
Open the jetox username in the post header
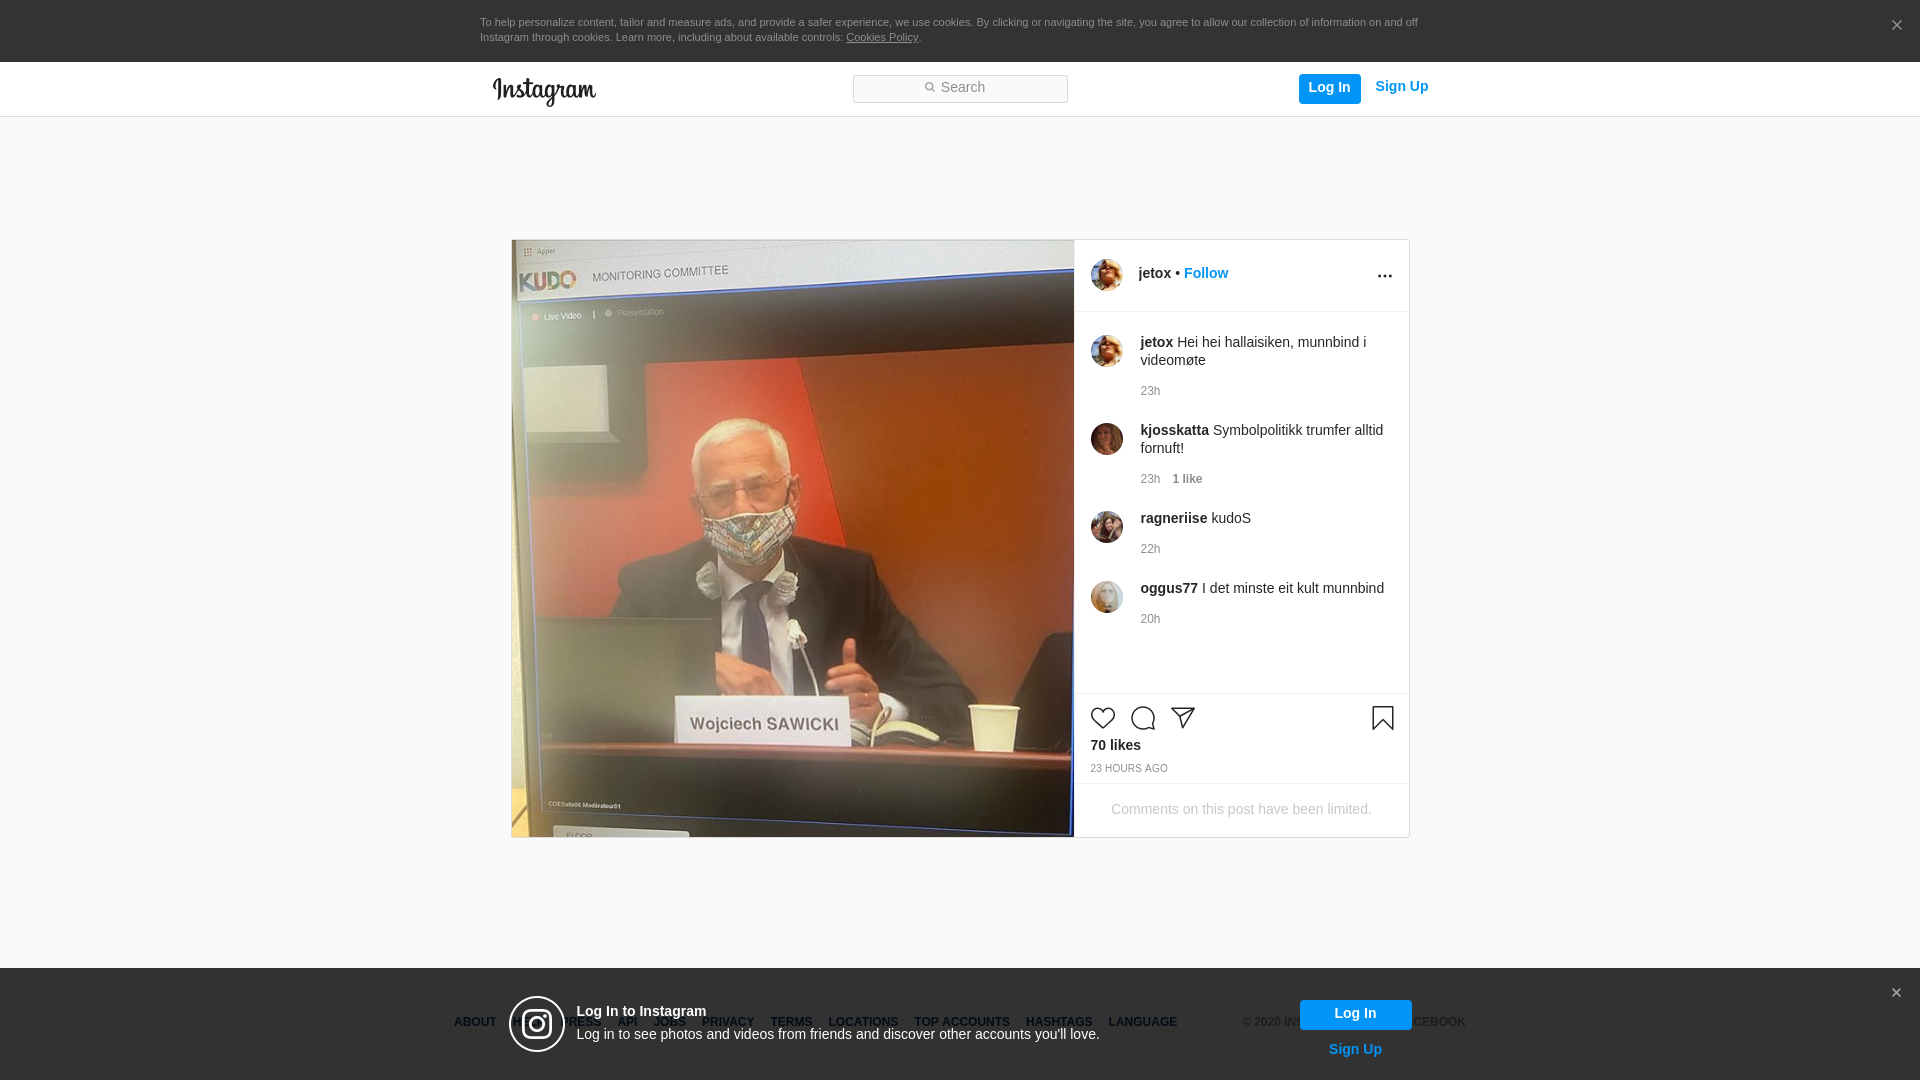point(1154,273)
